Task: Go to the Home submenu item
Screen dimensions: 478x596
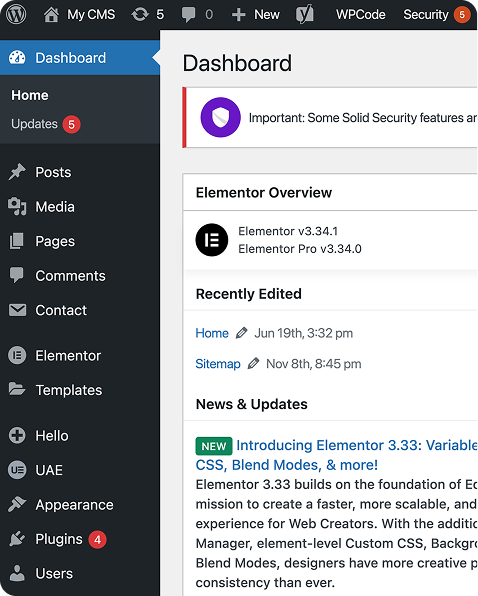Action: (x=30, y=95)
